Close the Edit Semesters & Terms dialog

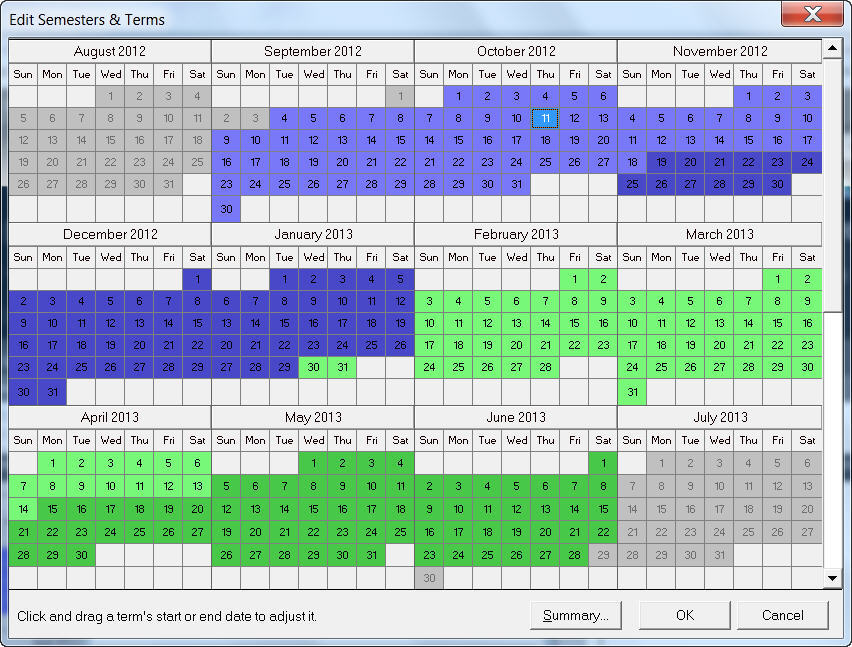[811, 15]
